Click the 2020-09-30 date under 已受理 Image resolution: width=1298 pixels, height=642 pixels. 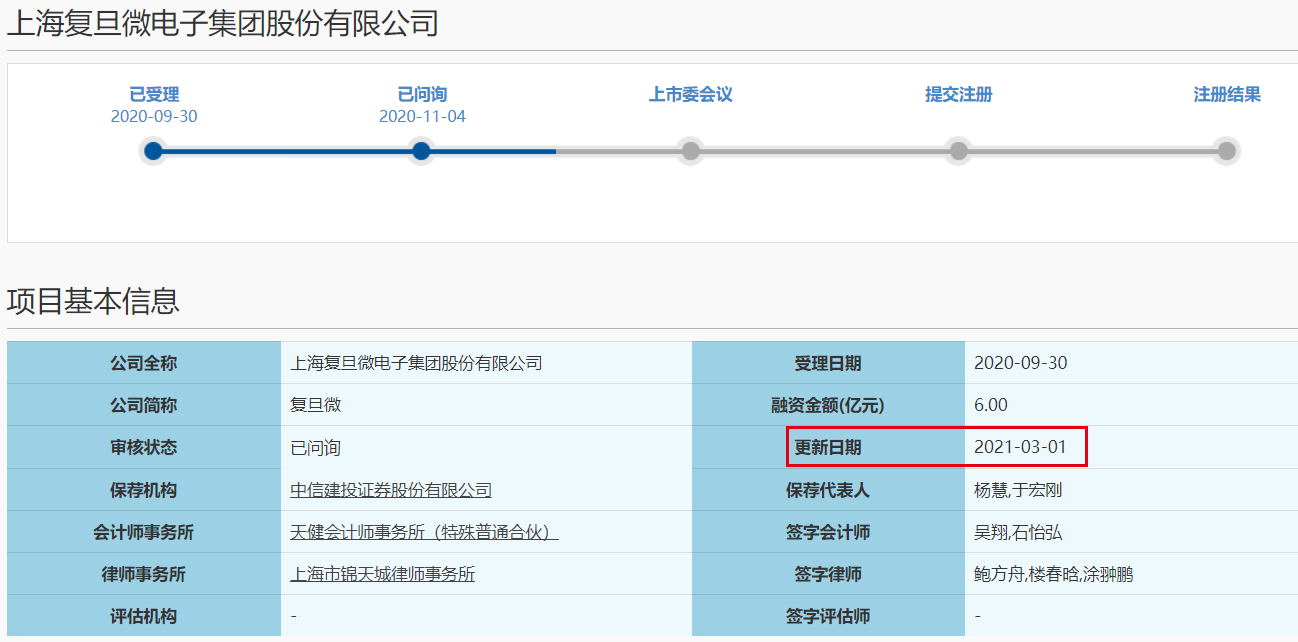154,117
